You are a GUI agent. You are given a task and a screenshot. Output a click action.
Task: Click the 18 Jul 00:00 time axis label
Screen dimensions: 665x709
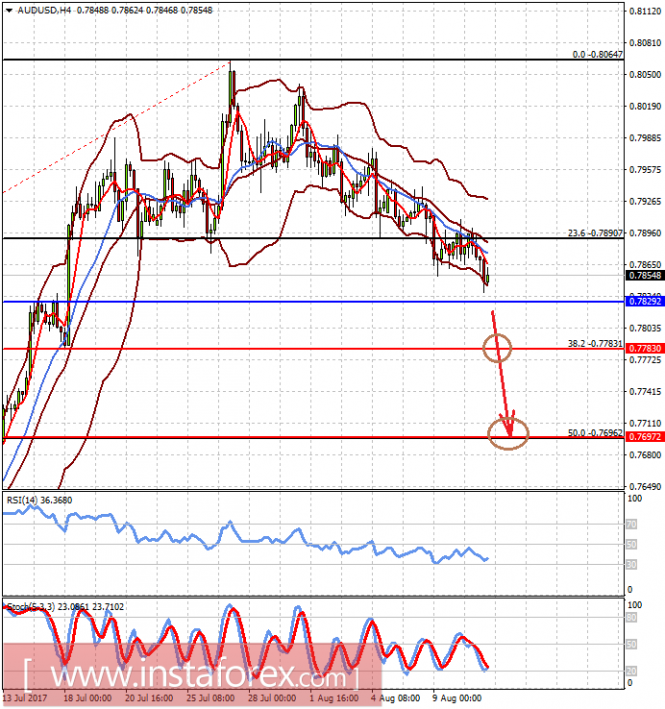[87, 698]
